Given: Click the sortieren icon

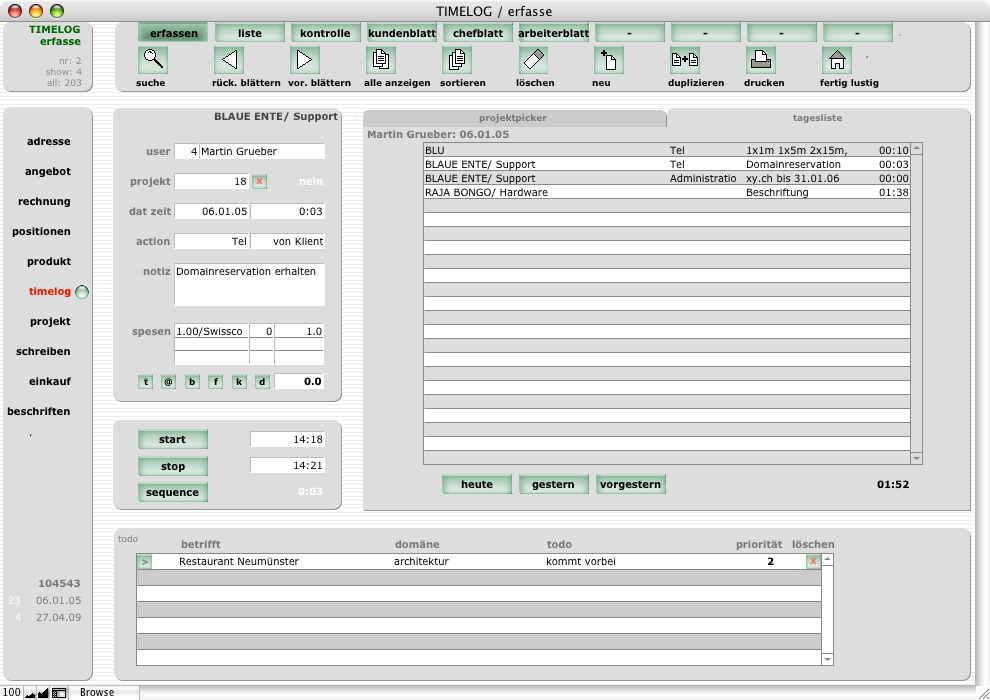Looking at the screenshot, I should pos(456,60).
